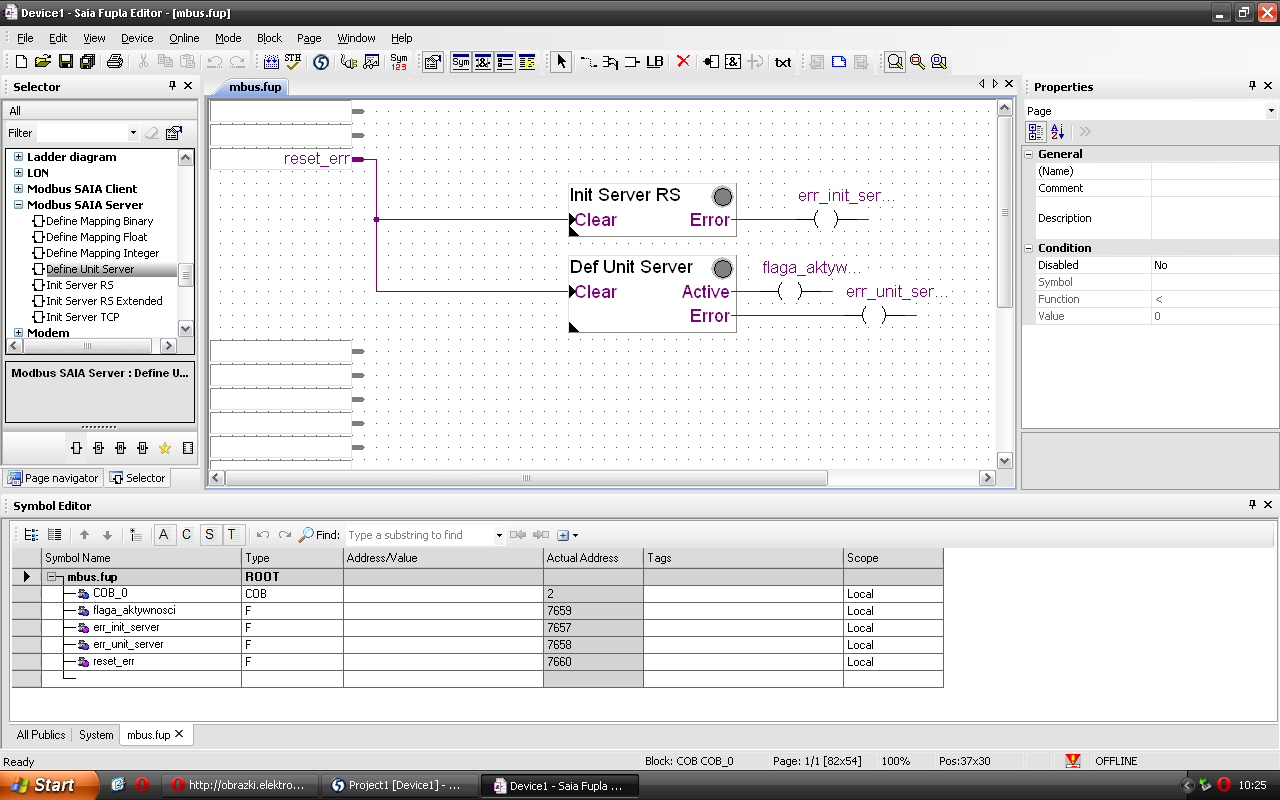Toggle the T view button in Symbol Editor

pos(232,535)
